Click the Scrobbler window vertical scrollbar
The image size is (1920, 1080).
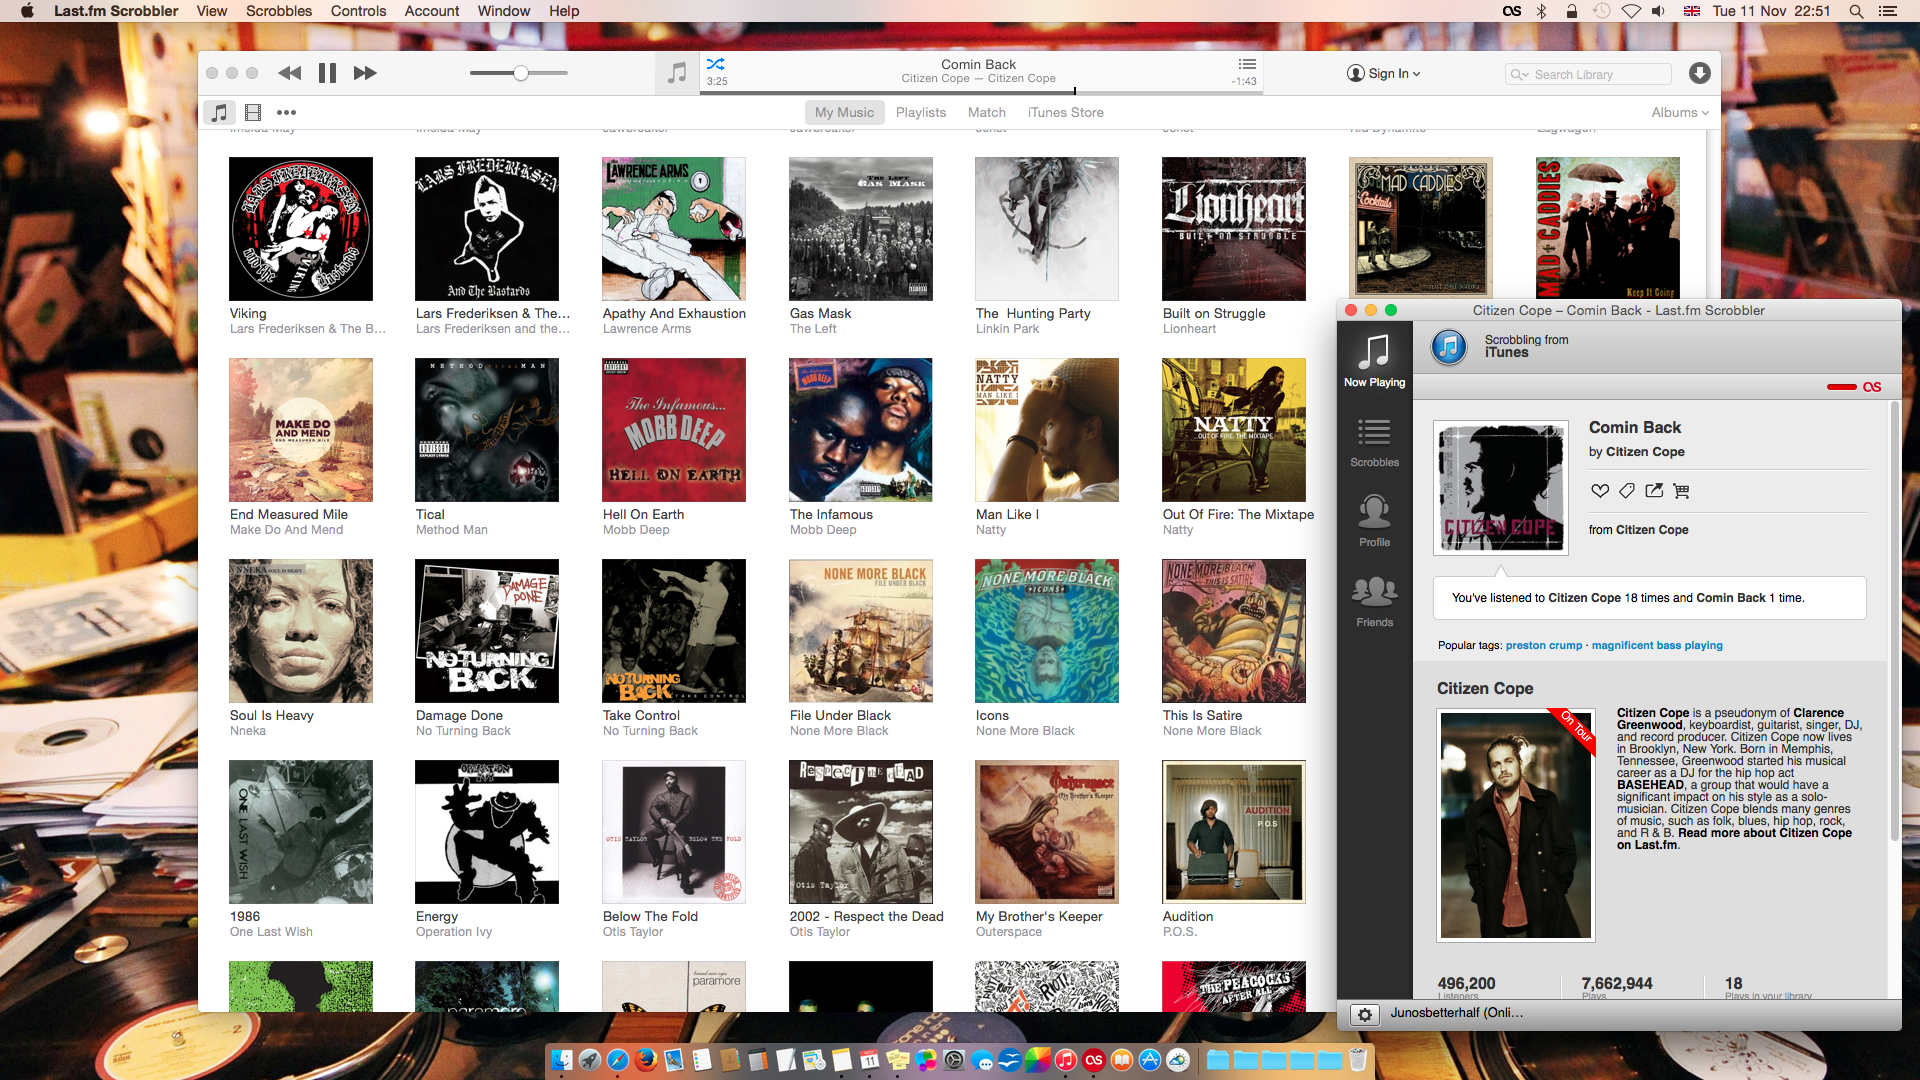(1894, 620)
